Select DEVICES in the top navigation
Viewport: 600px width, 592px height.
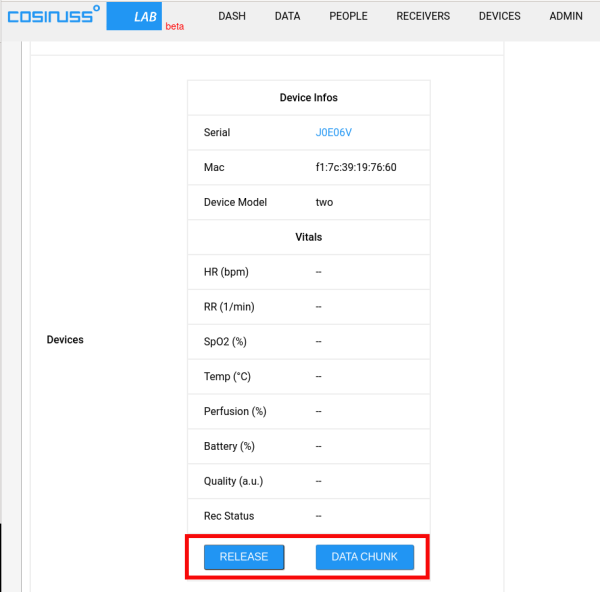pyautogui.click(x=499, y=16)
